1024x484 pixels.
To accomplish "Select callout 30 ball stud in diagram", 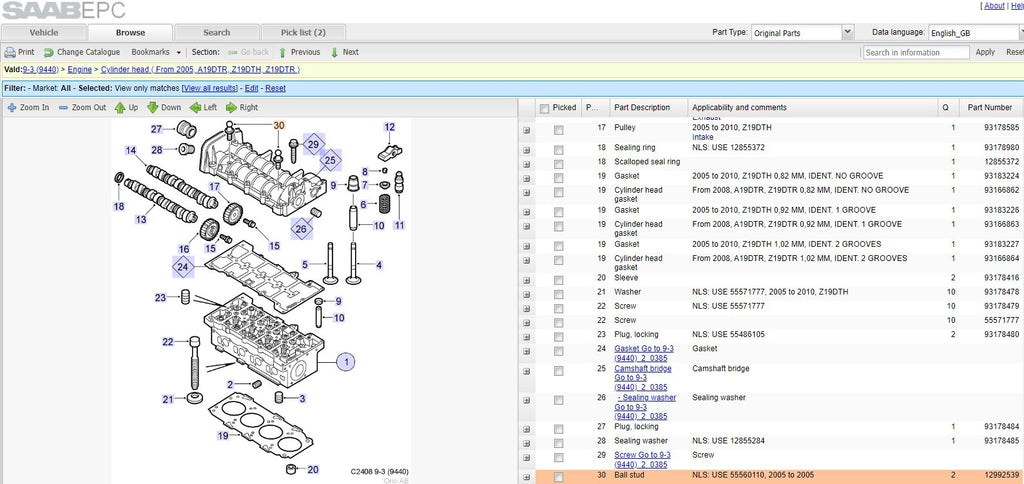I will click(x=279, y=125).
